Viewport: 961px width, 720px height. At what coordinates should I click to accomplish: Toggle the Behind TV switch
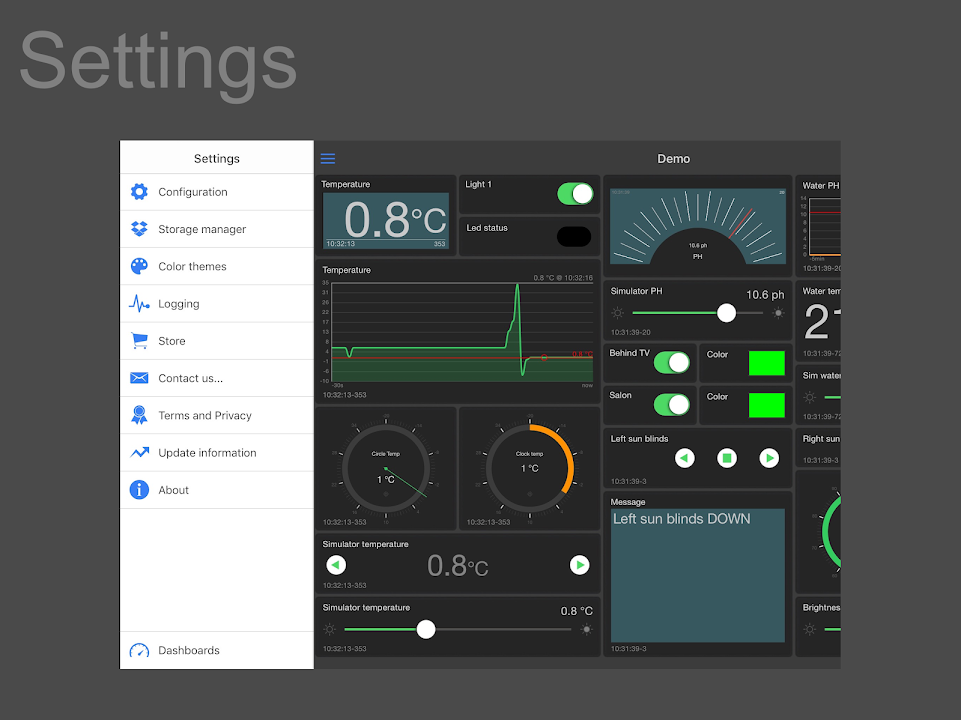[x=672, y=362]
